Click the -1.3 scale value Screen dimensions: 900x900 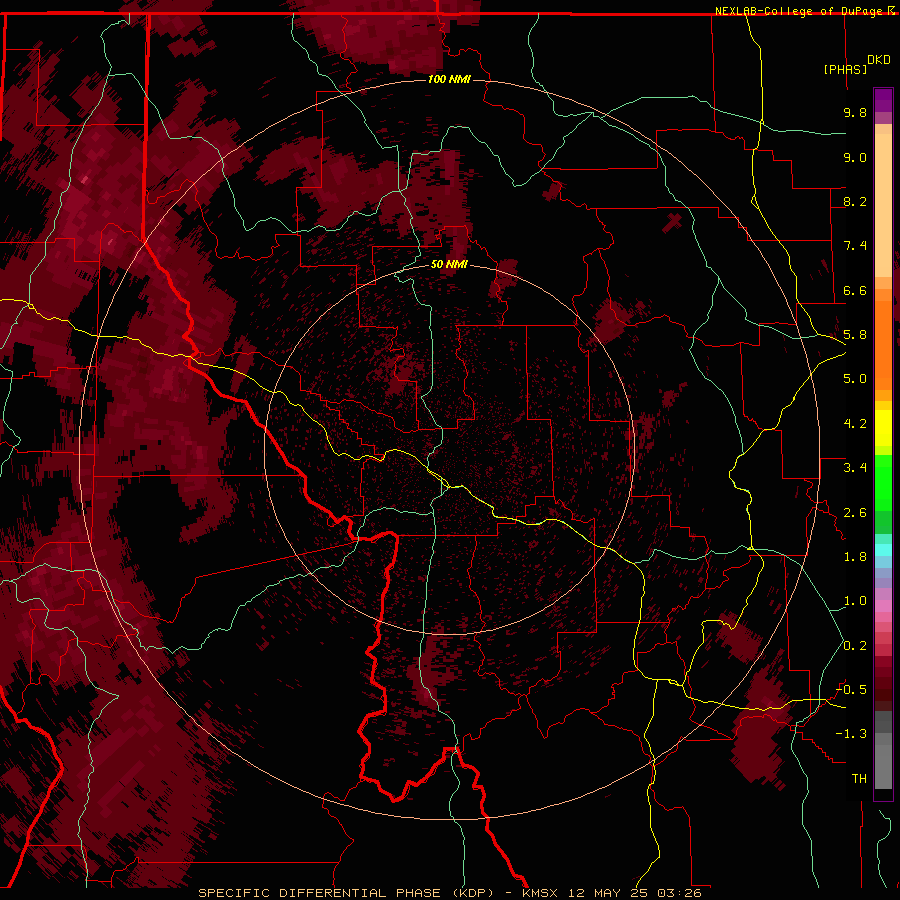click(851, 734)
